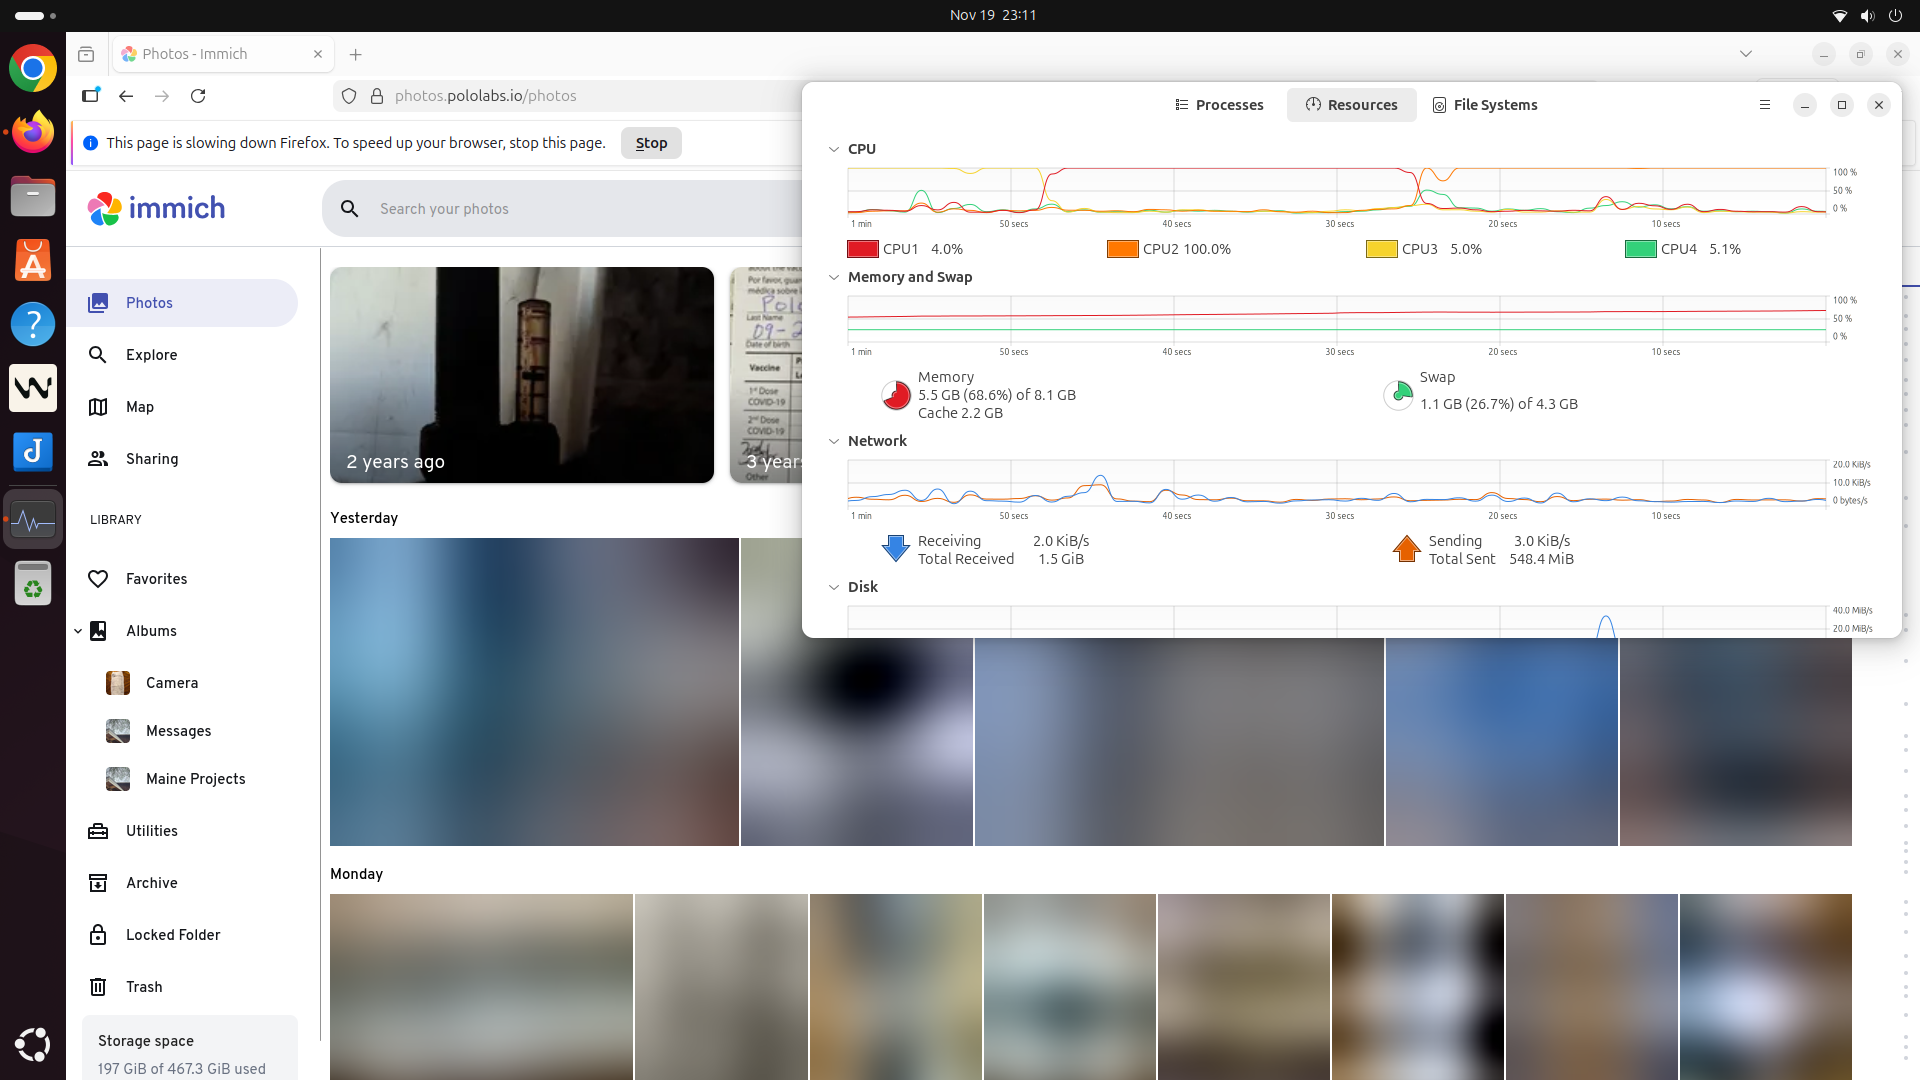This screenshot has width=1920, height=1080.
Task: Switch to the File Systems tab
Action: (x=1485, y=105)
